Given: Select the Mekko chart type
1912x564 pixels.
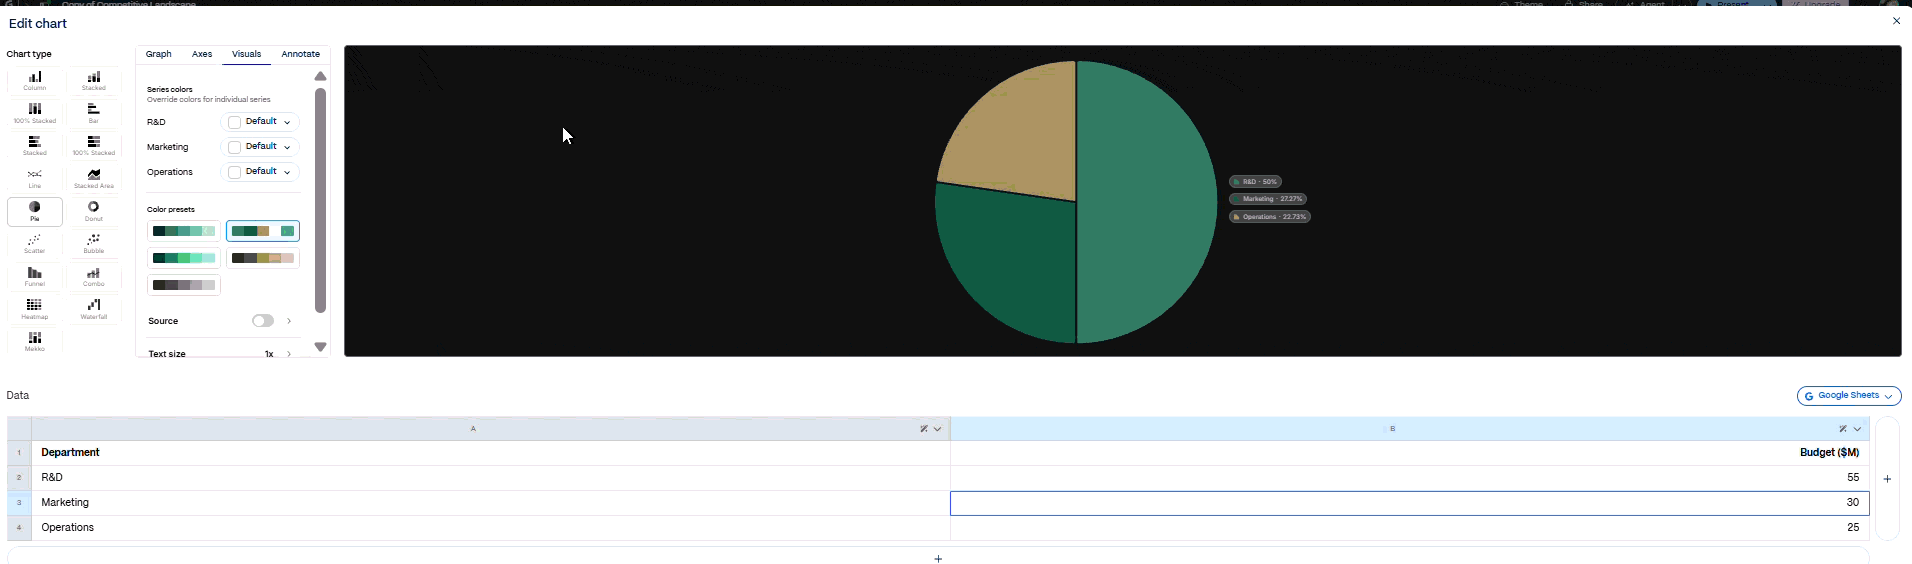Looking at the screenshot, I should point(35,341).
